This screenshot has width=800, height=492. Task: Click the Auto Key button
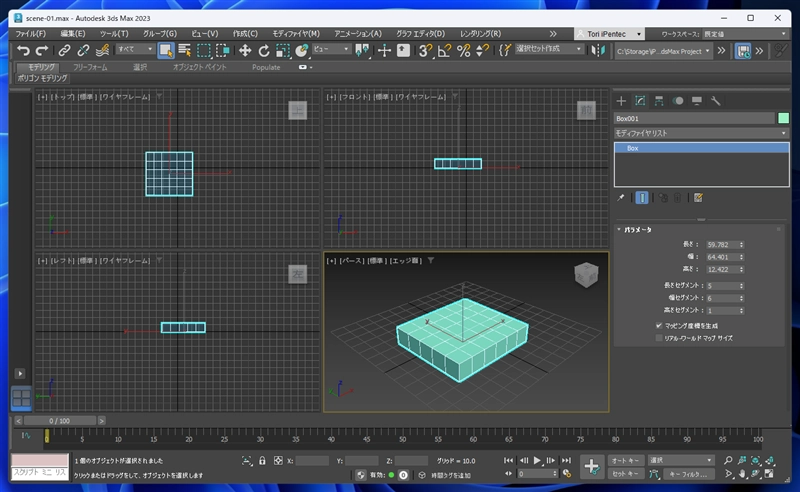point(626,460)
